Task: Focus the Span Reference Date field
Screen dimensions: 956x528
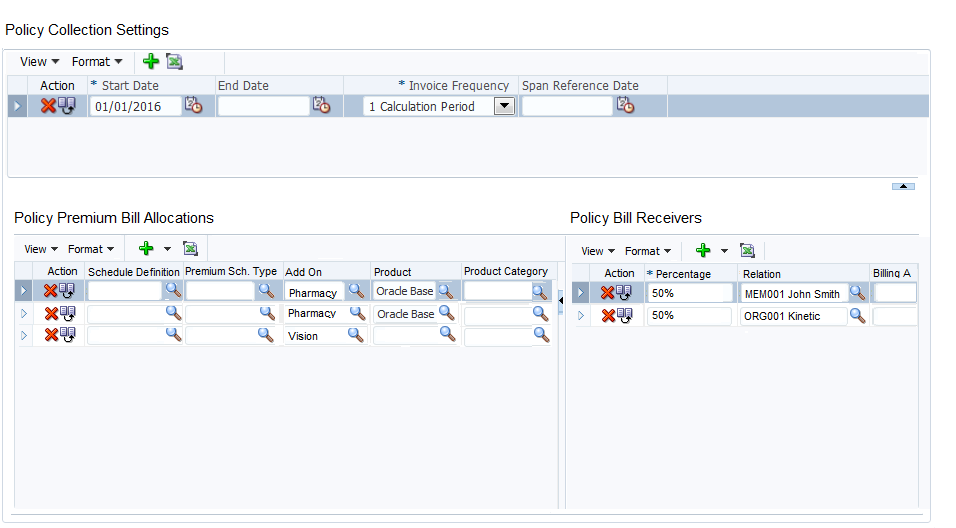Action: click(567, 106)
